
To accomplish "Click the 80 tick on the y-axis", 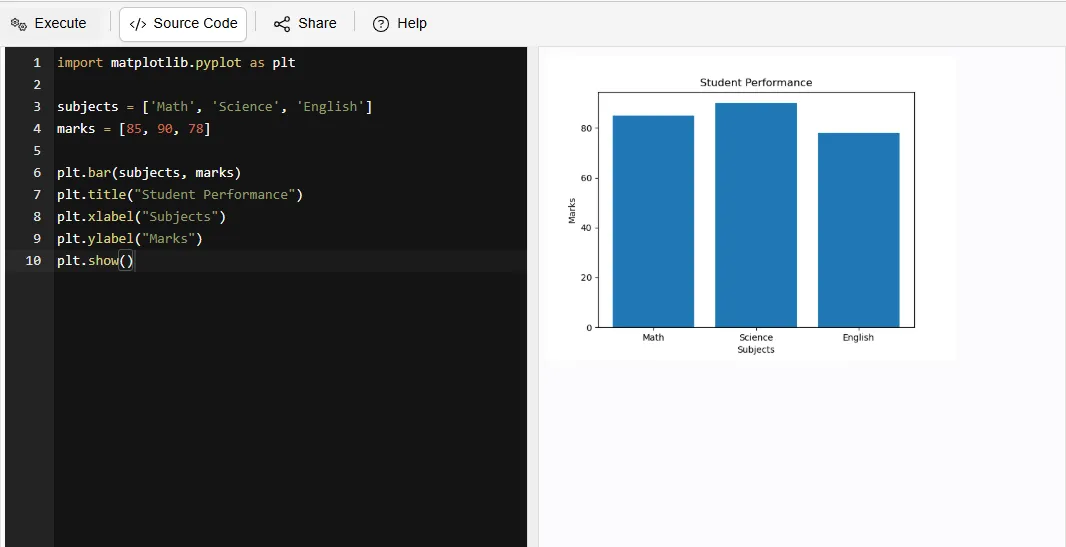I will coord(587,128).
